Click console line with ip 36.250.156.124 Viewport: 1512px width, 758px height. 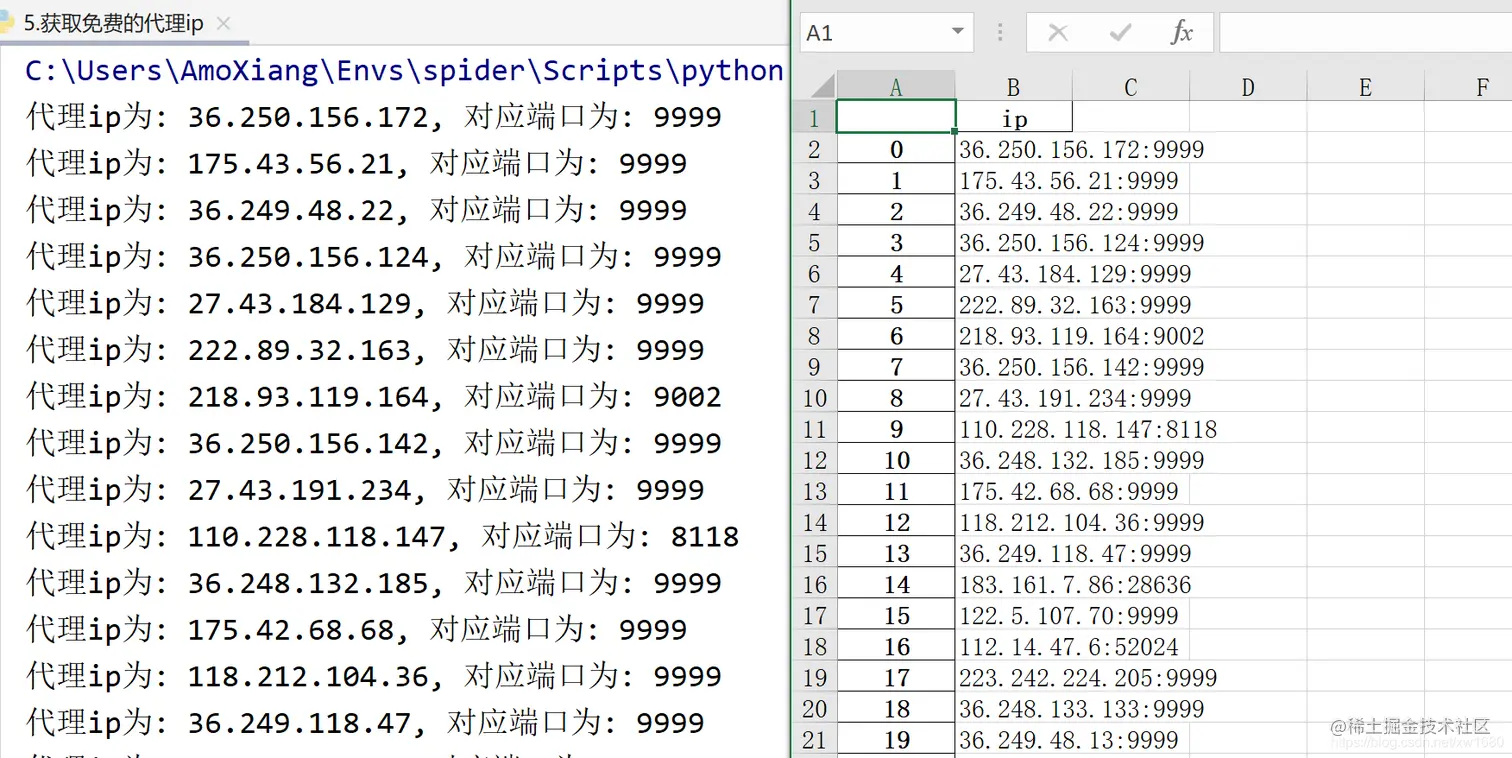[373, 257]
